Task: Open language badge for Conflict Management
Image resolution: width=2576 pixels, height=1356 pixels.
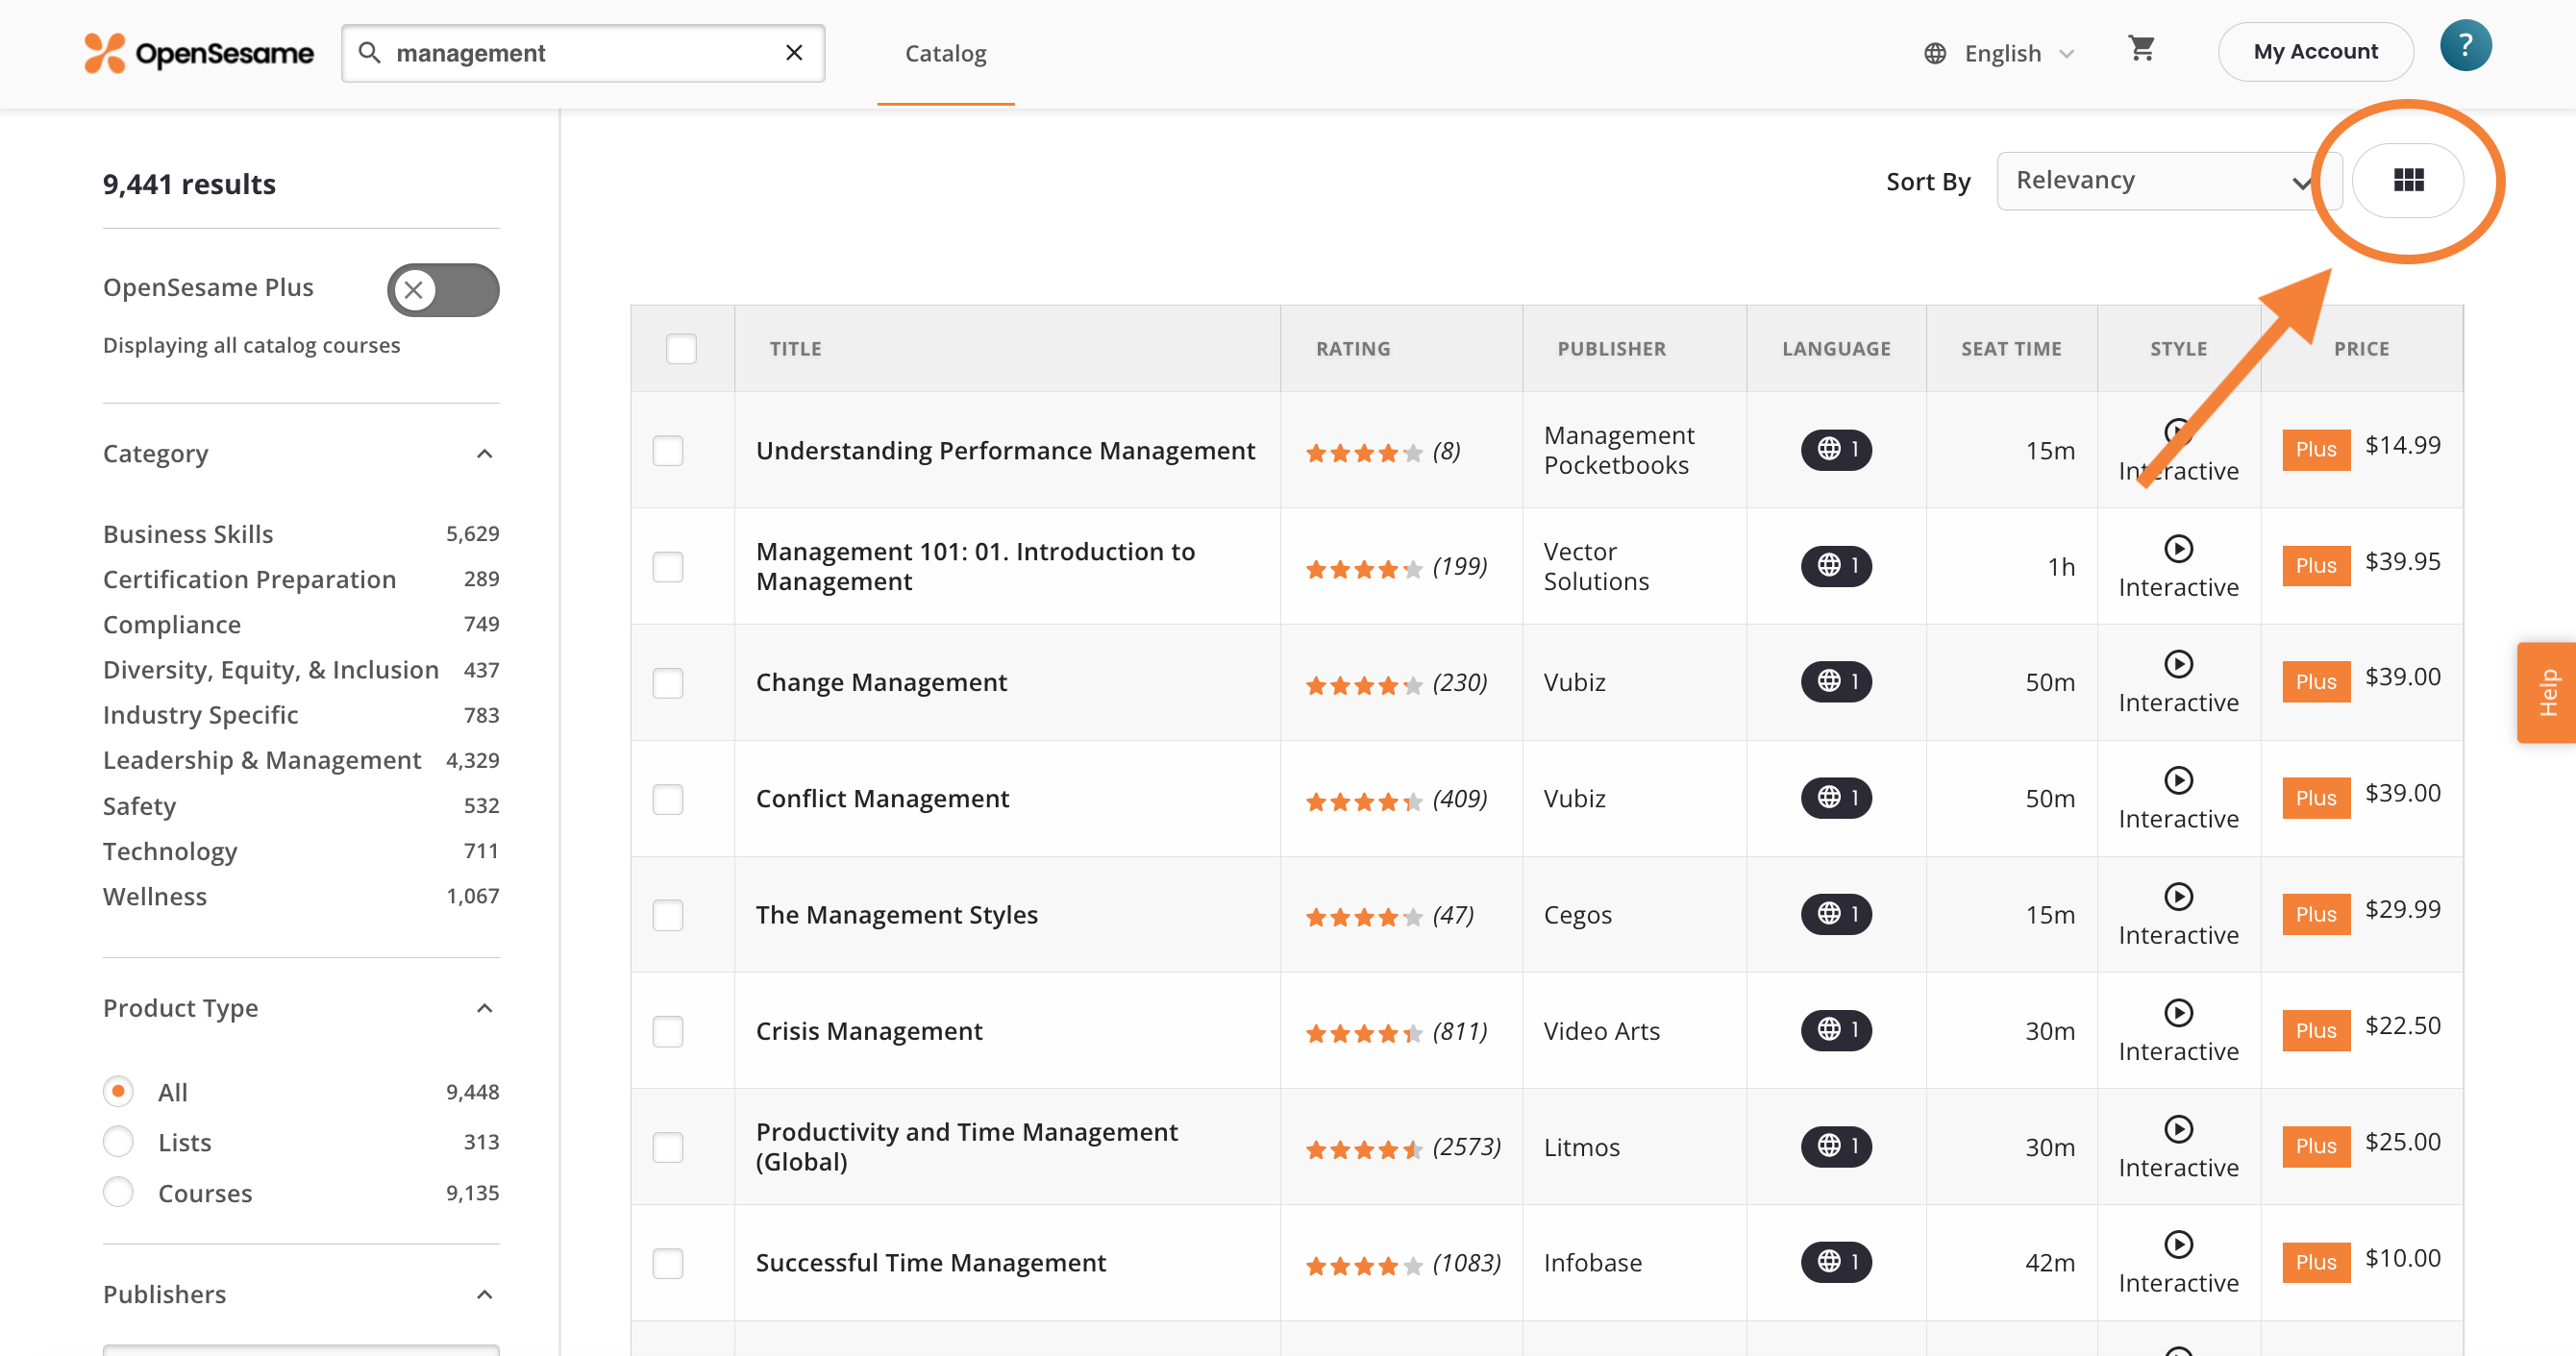Action: 1836,798
